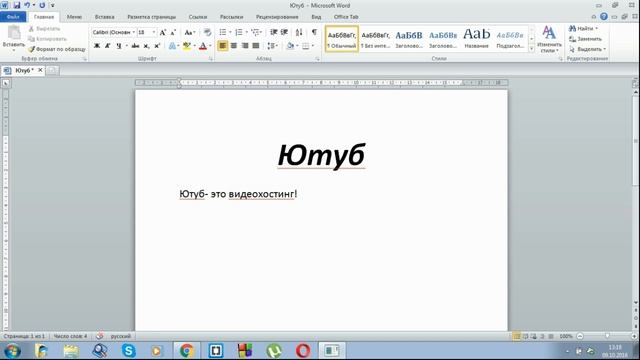Image resolution: width=640 pixels, height=360 pixels.
Task: Open the line spacing dropdown
Action: (x=277, y=46)
